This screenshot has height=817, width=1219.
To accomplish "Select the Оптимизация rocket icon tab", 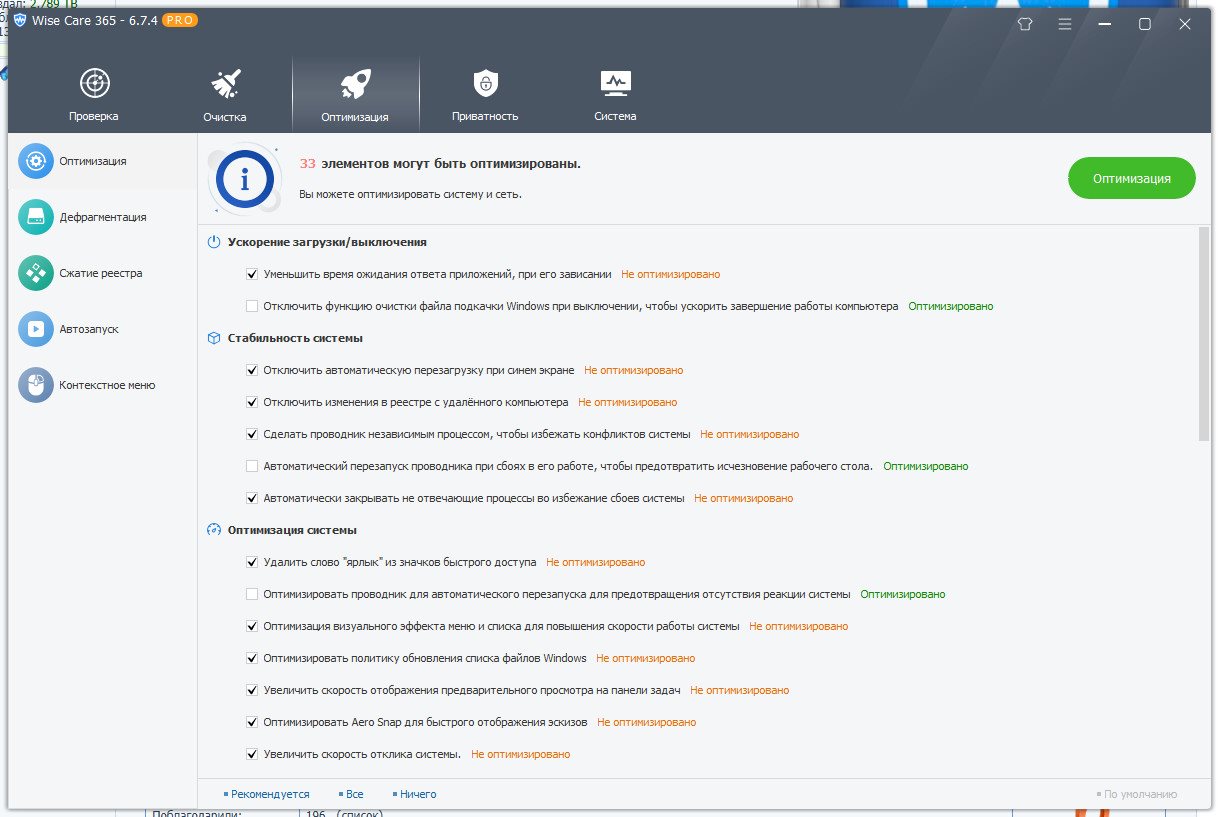I will point(355,83).
